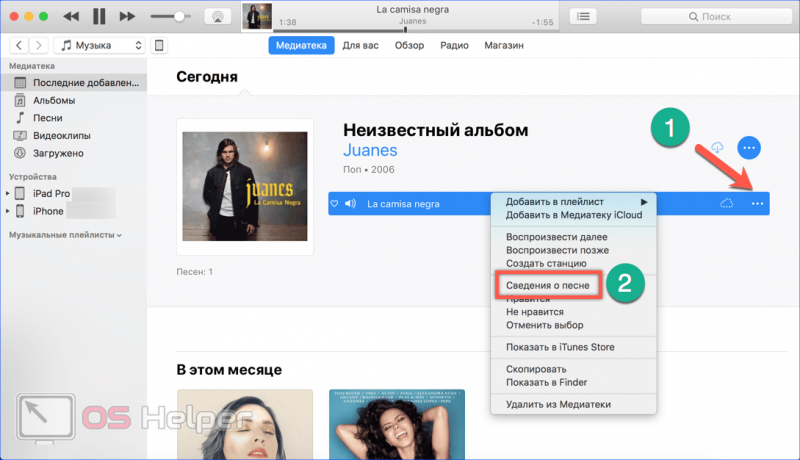Collapse Музыкальные плейлисты section
Screen dimensions: 800x460
(x=65, y=235)
